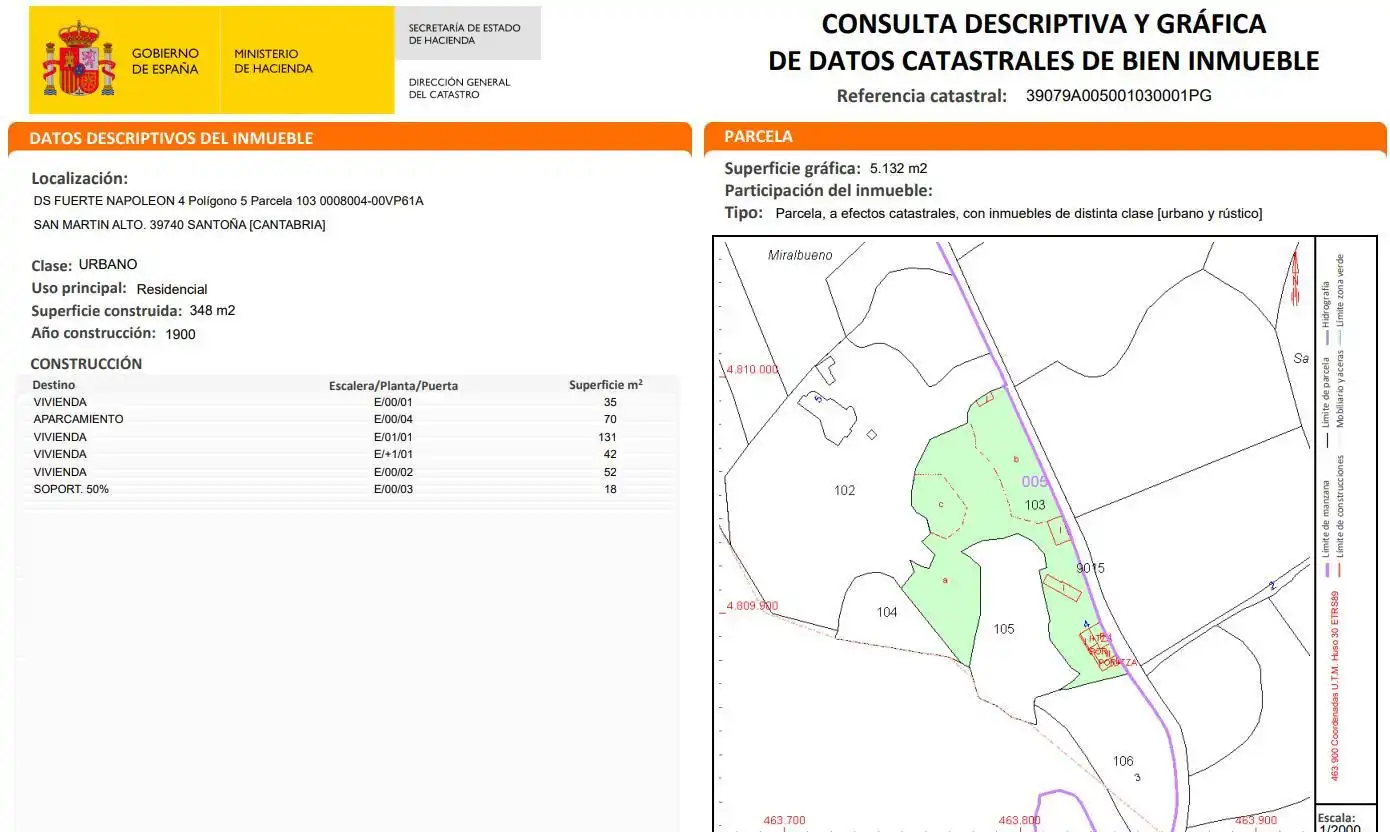Click the Destino column header
This screenshot has width=1390, height=832.
[x=53, y=385]
